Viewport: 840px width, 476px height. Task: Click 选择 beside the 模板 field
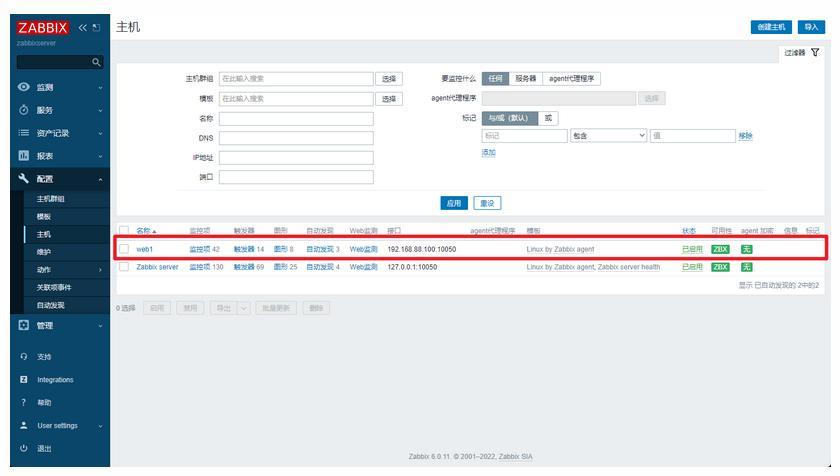[x=389, y=99]
